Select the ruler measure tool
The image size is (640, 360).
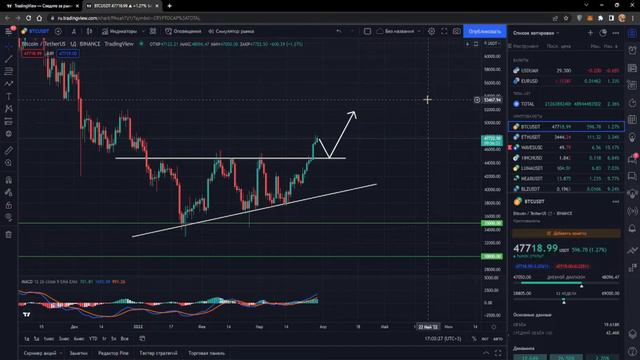(x=9, y=150)
